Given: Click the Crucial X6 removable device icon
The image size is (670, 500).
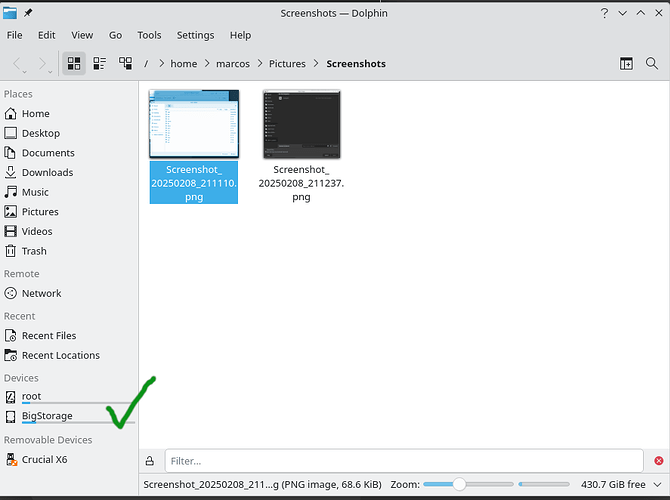Looking at the screenshot, I should click(11, 459).
